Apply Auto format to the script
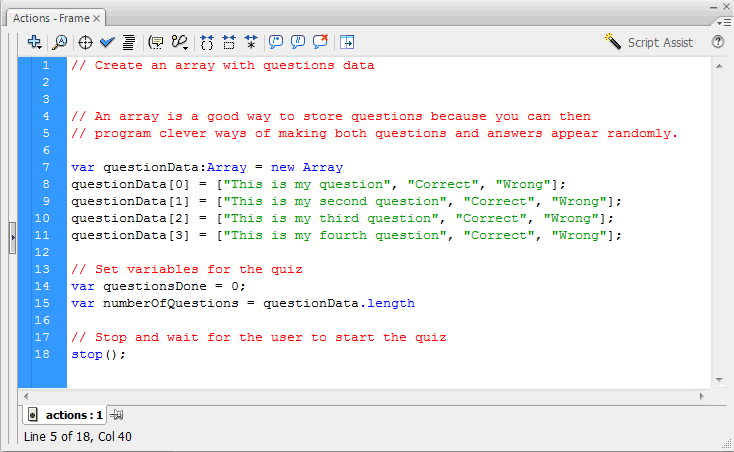The height and width of the screenshot is (452, 734). pos(129,42)
